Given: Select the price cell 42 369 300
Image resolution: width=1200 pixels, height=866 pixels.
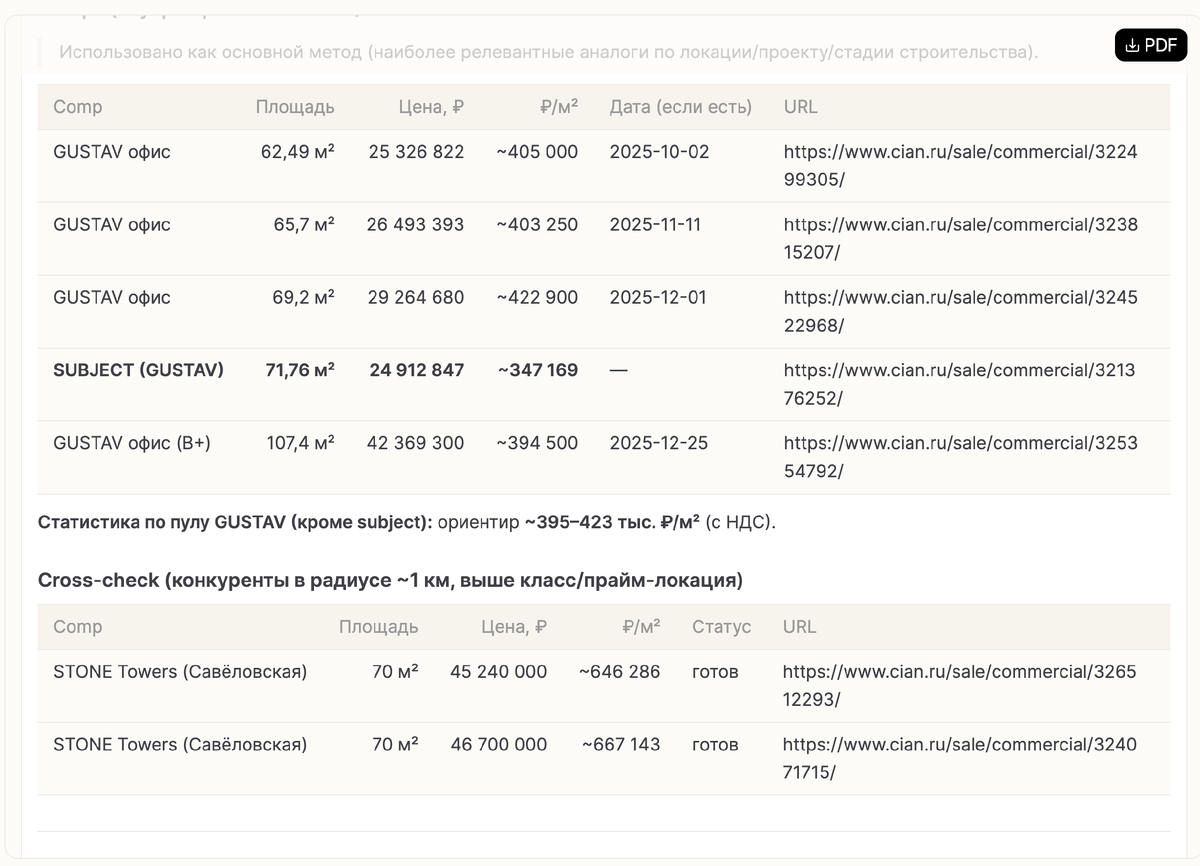Looking at the screenshot, I should tap(415, 443).
